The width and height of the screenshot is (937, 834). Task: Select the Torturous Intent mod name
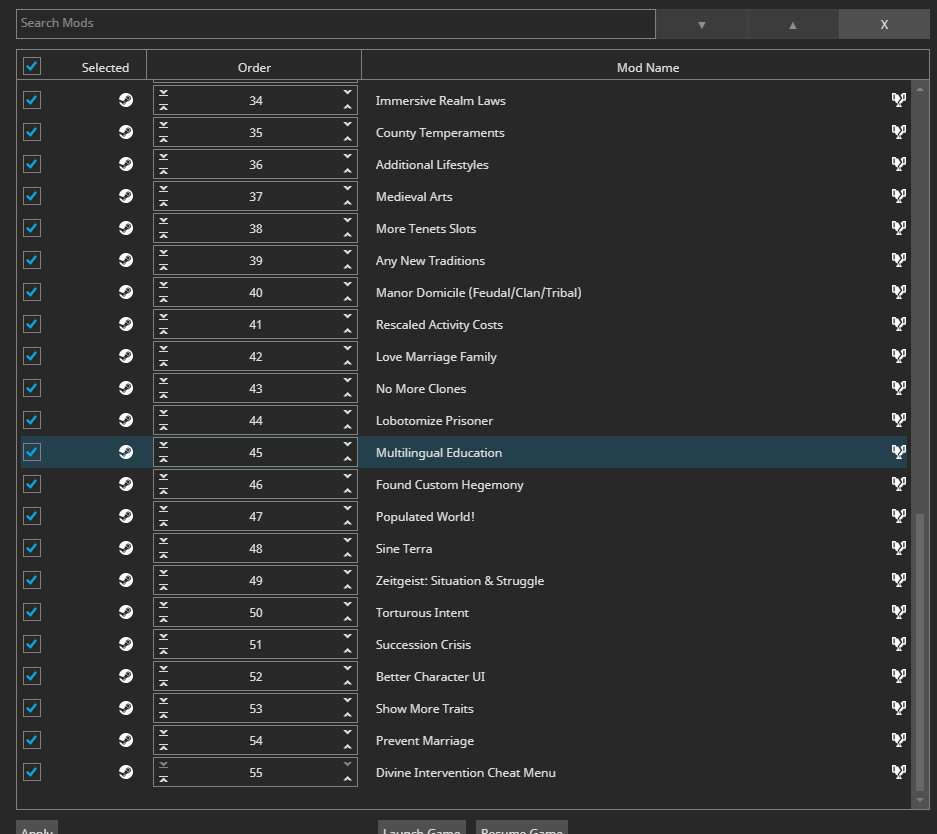coord(422,612)
